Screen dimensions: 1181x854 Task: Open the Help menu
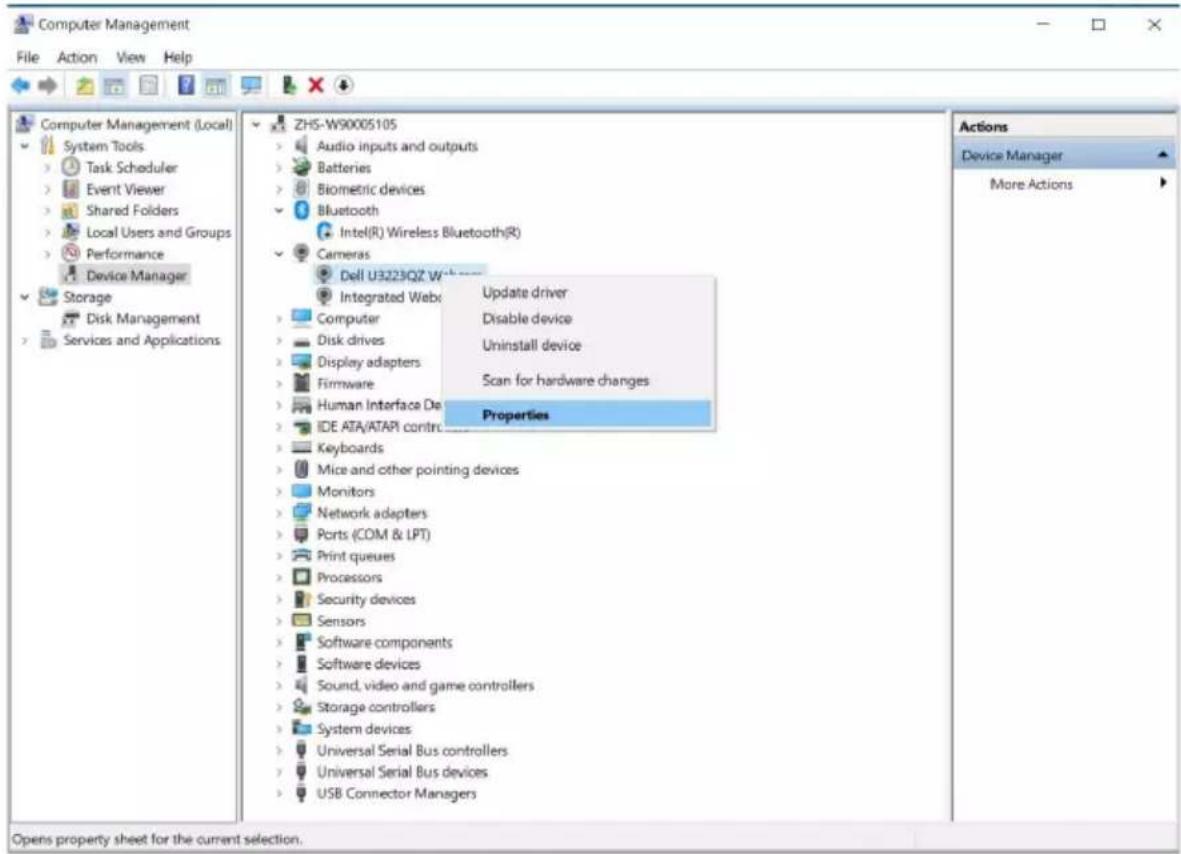pos(178,57)
